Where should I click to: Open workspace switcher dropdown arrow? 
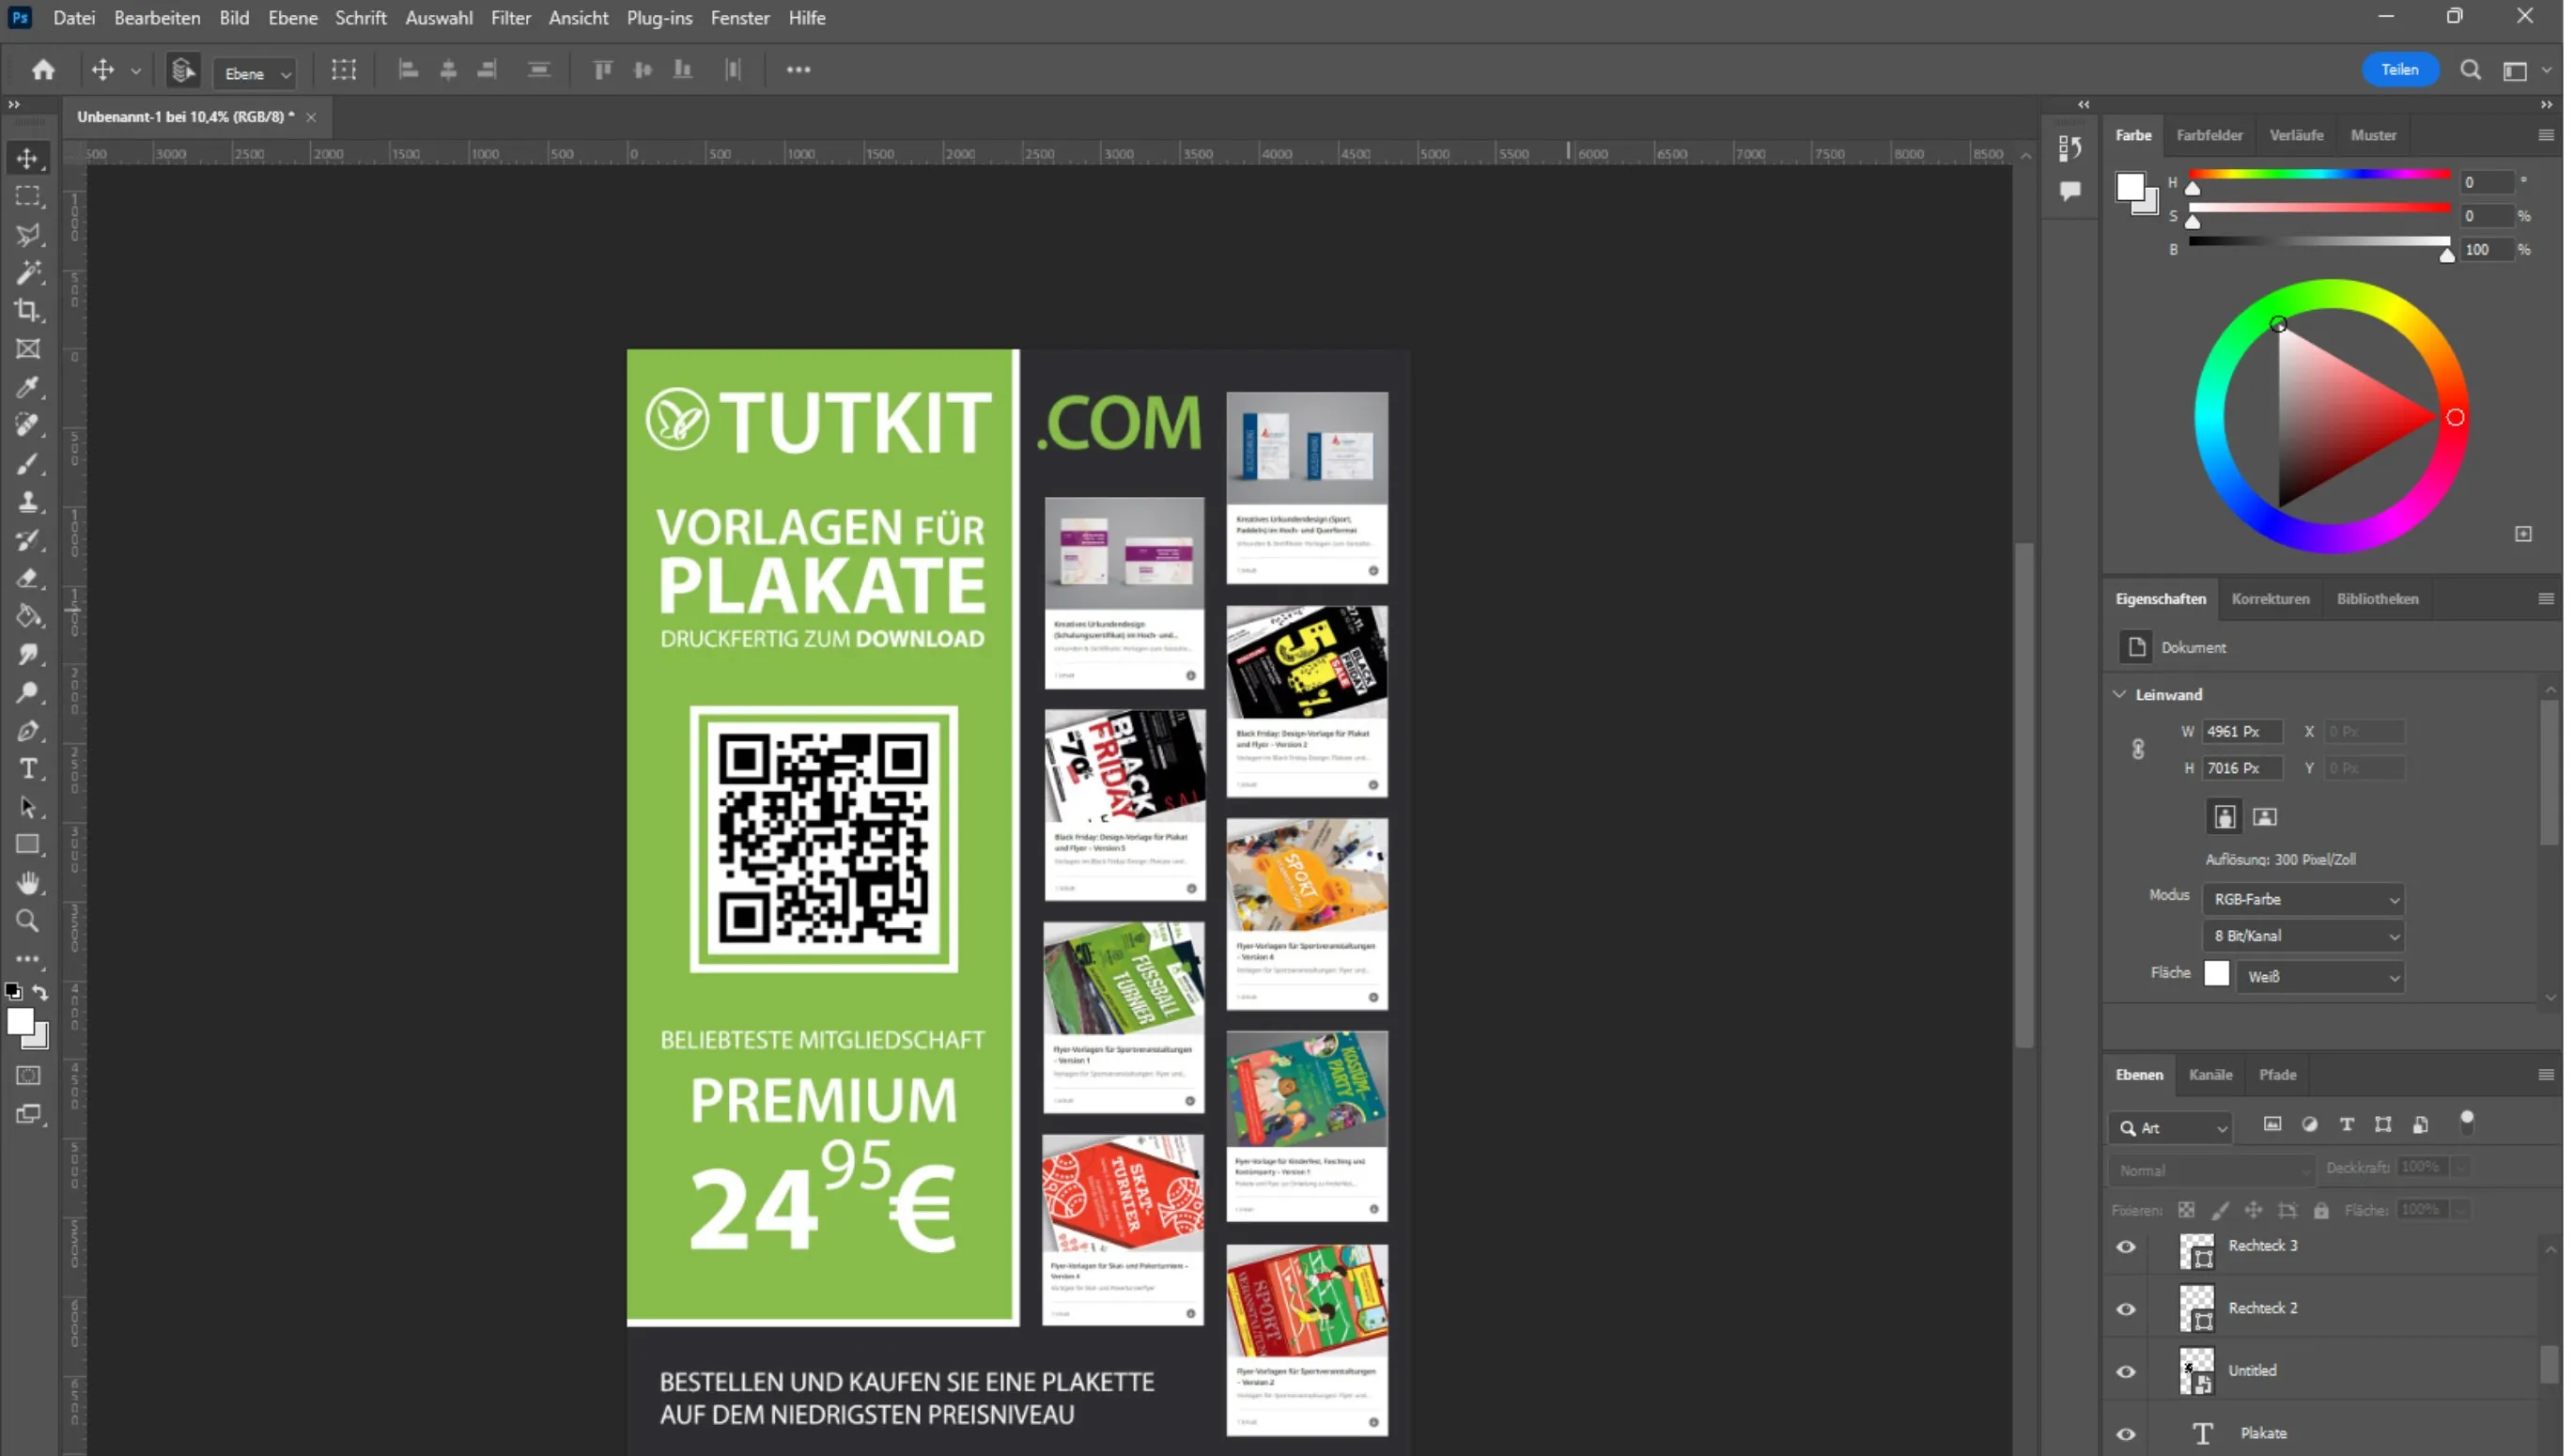(x=2547, y=70)
